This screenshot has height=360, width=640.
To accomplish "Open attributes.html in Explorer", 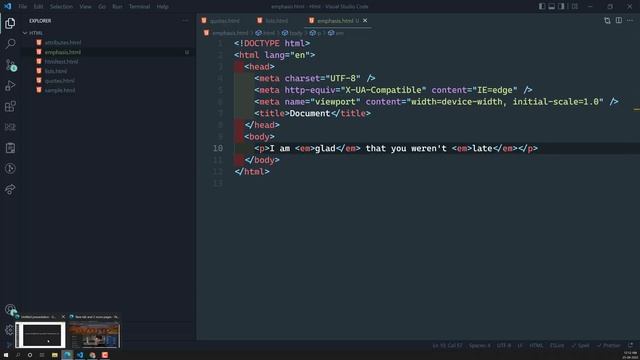I will 63,42.
